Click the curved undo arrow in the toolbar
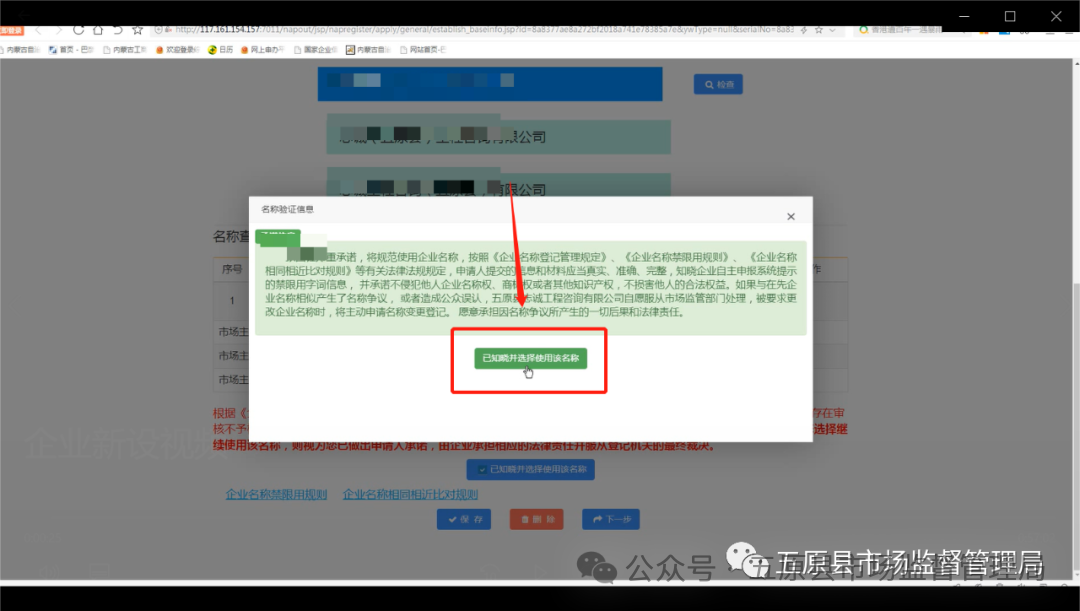 coord(118,31)
